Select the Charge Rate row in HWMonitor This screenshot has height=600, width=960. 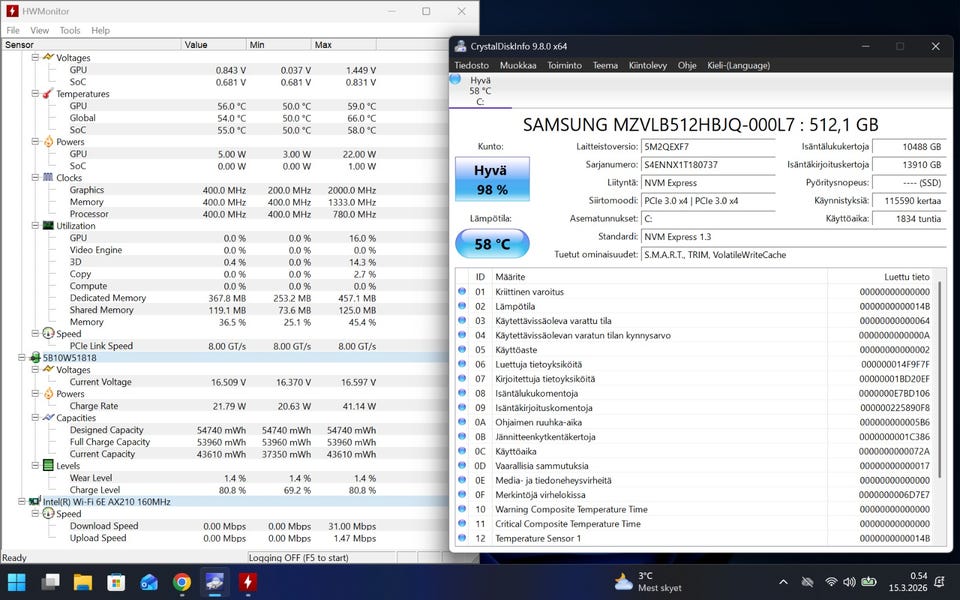(x=225, y=406)
